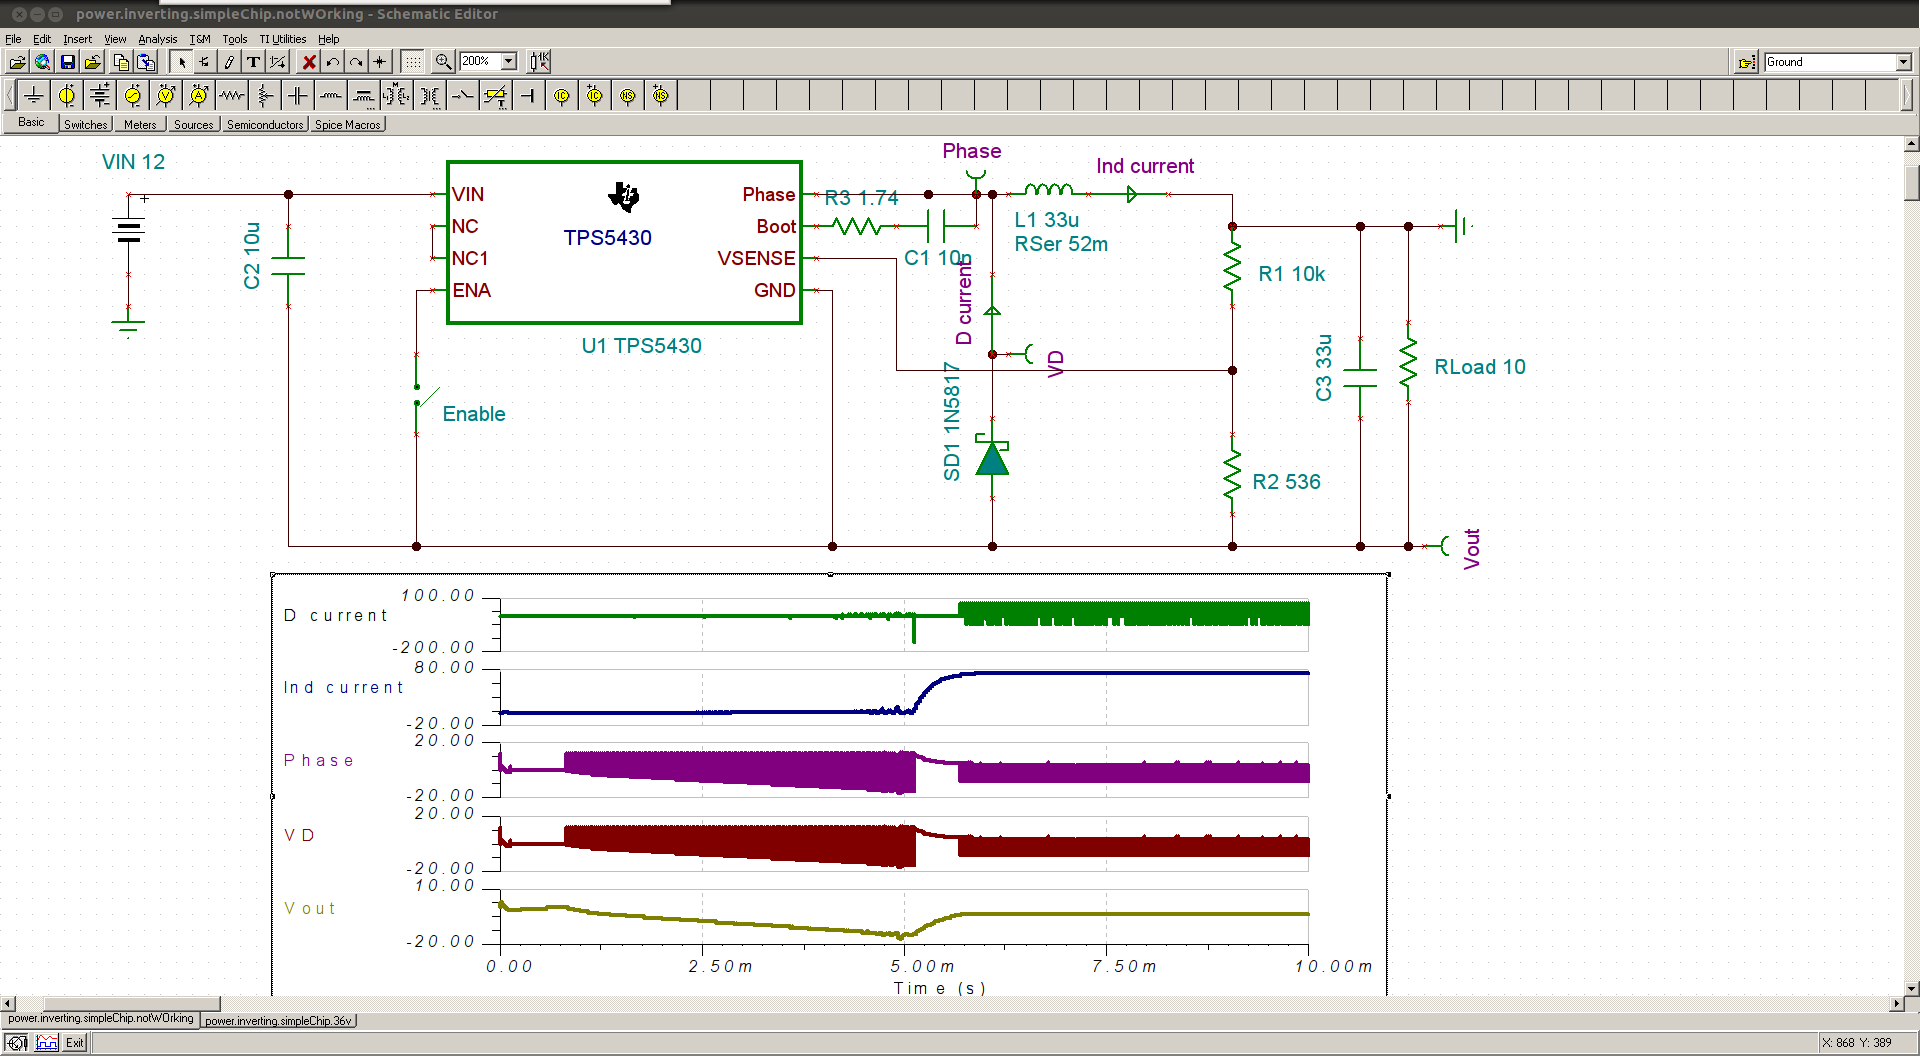Insert an Ampere Meter component

pyautogui.click(x=199, y=96)
